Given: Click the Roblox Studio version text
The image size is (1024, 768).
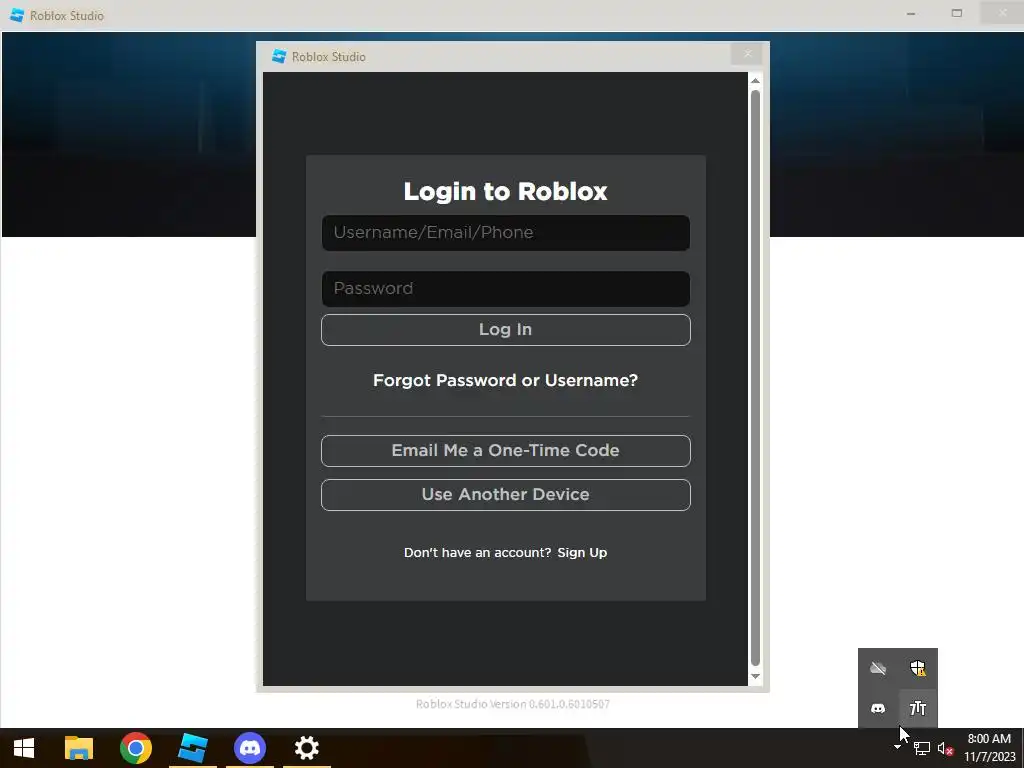Looking at the screenshot, I should click(513, 704).
